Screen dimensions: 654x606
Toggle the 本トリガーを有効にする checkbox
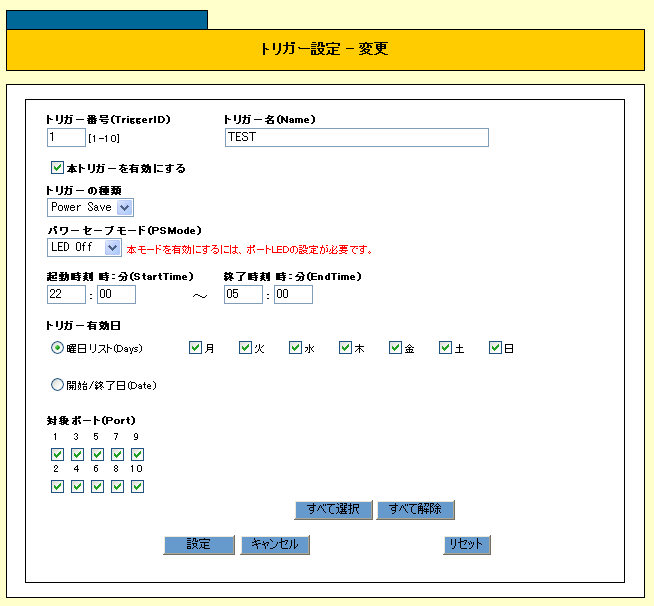pos(57,168)
